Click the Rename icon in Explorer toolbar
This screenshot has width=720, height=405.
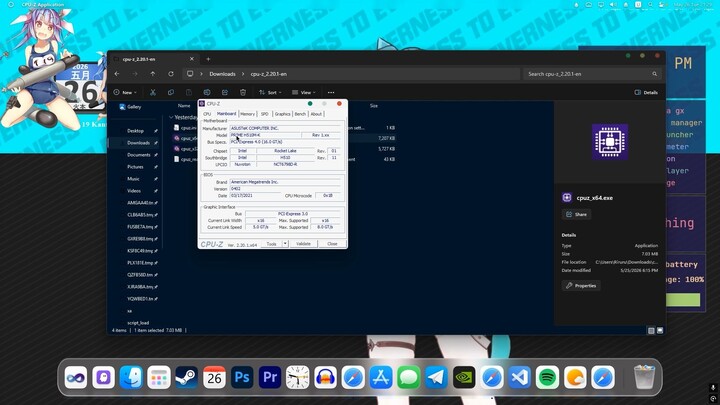click(207, 92)
